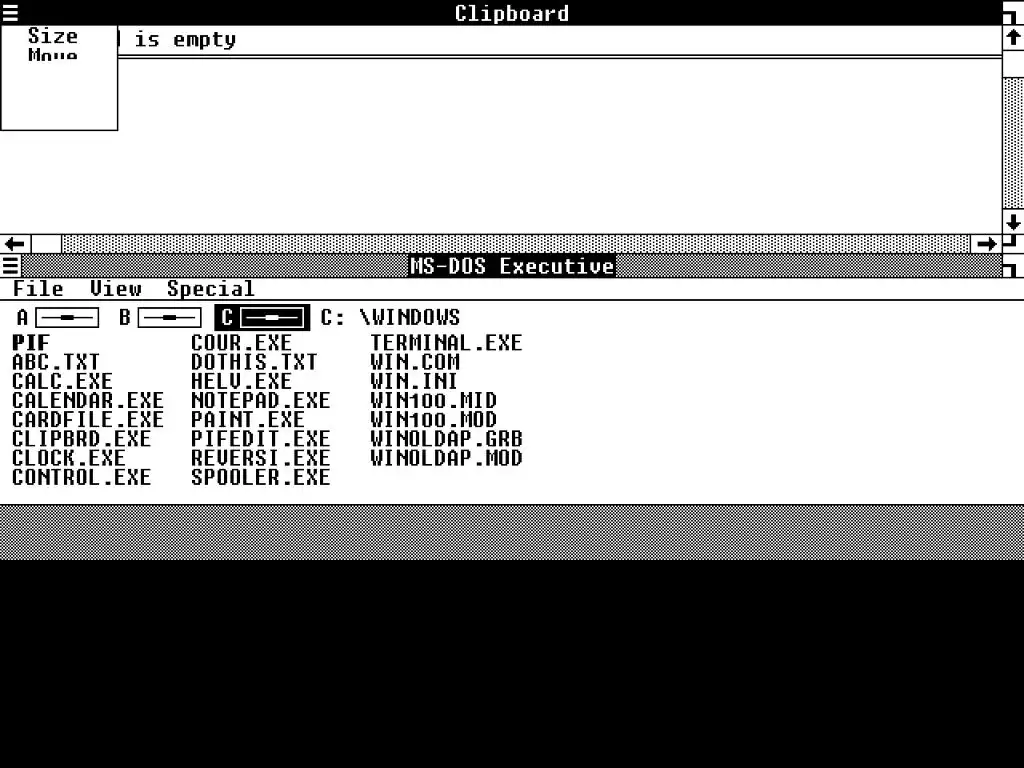This screenshot has height=768, width=1024.
Task: Select PIFEDIT.EXE file
Action: coord(261,439)
